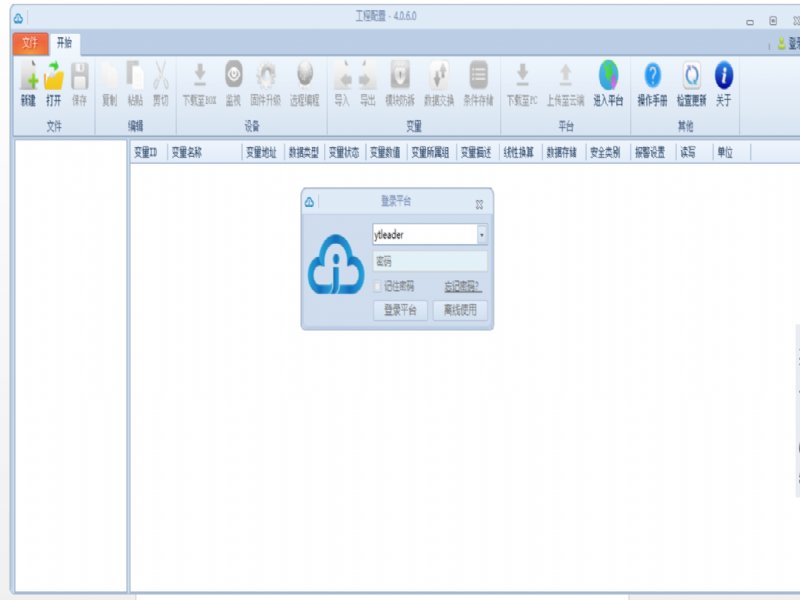Open the 文件 menu tab
Screen dimensions: 800x600
point(30,43)
